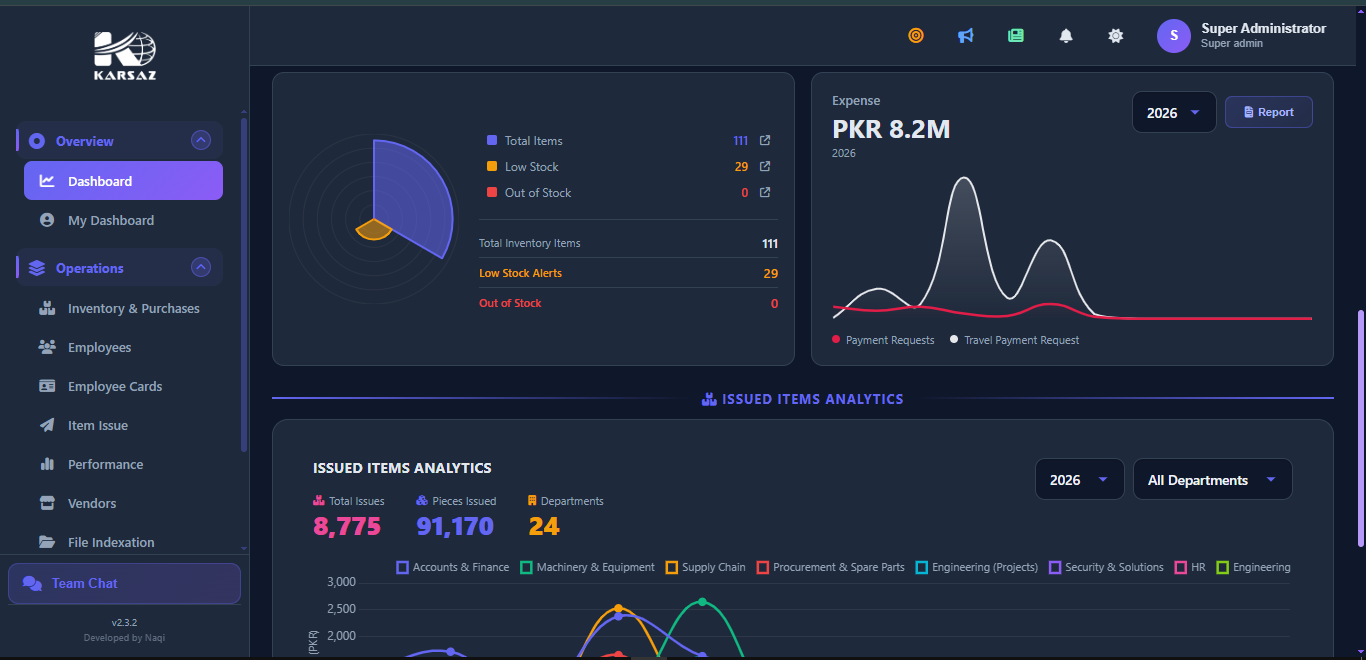This screenshot has height=660, width=1366.
Task: Click the My Dashboard user icon
Action: click(47, 220)
